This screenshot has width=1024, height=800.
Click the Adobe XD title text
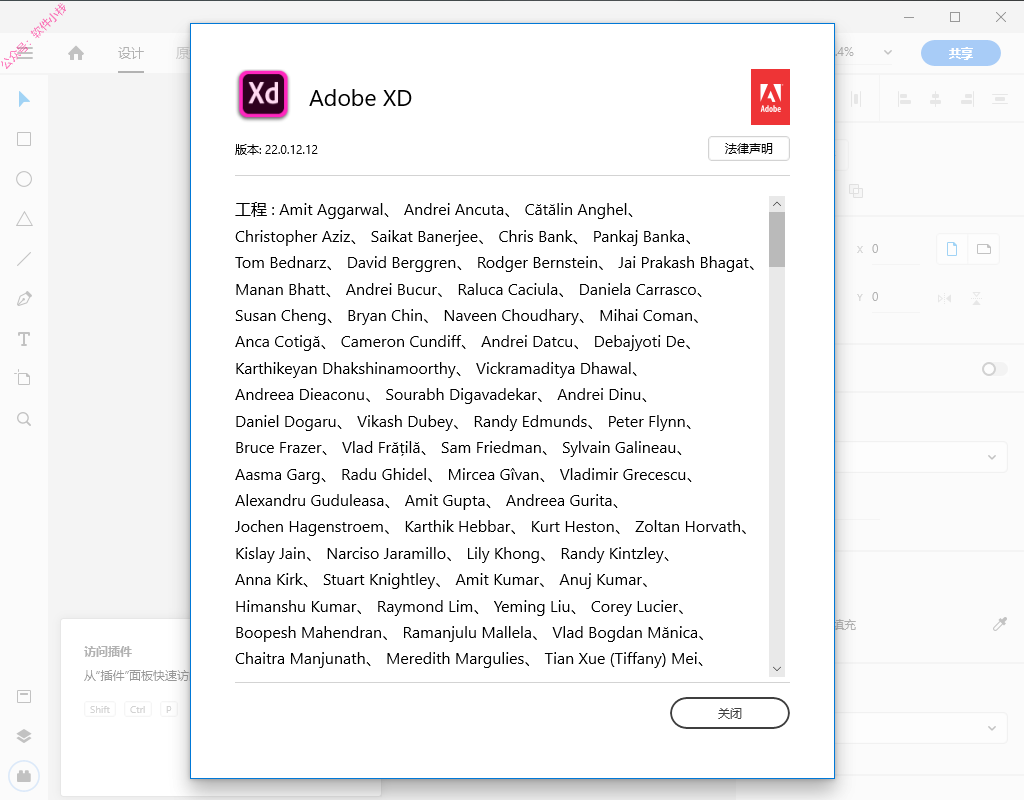pos(360,98)
